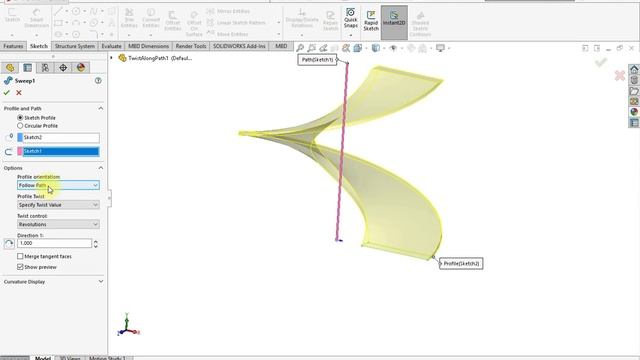Viewport: 640px width, 360px height.
Task: Open the Display Style cube icon
Action: [376, 49]
